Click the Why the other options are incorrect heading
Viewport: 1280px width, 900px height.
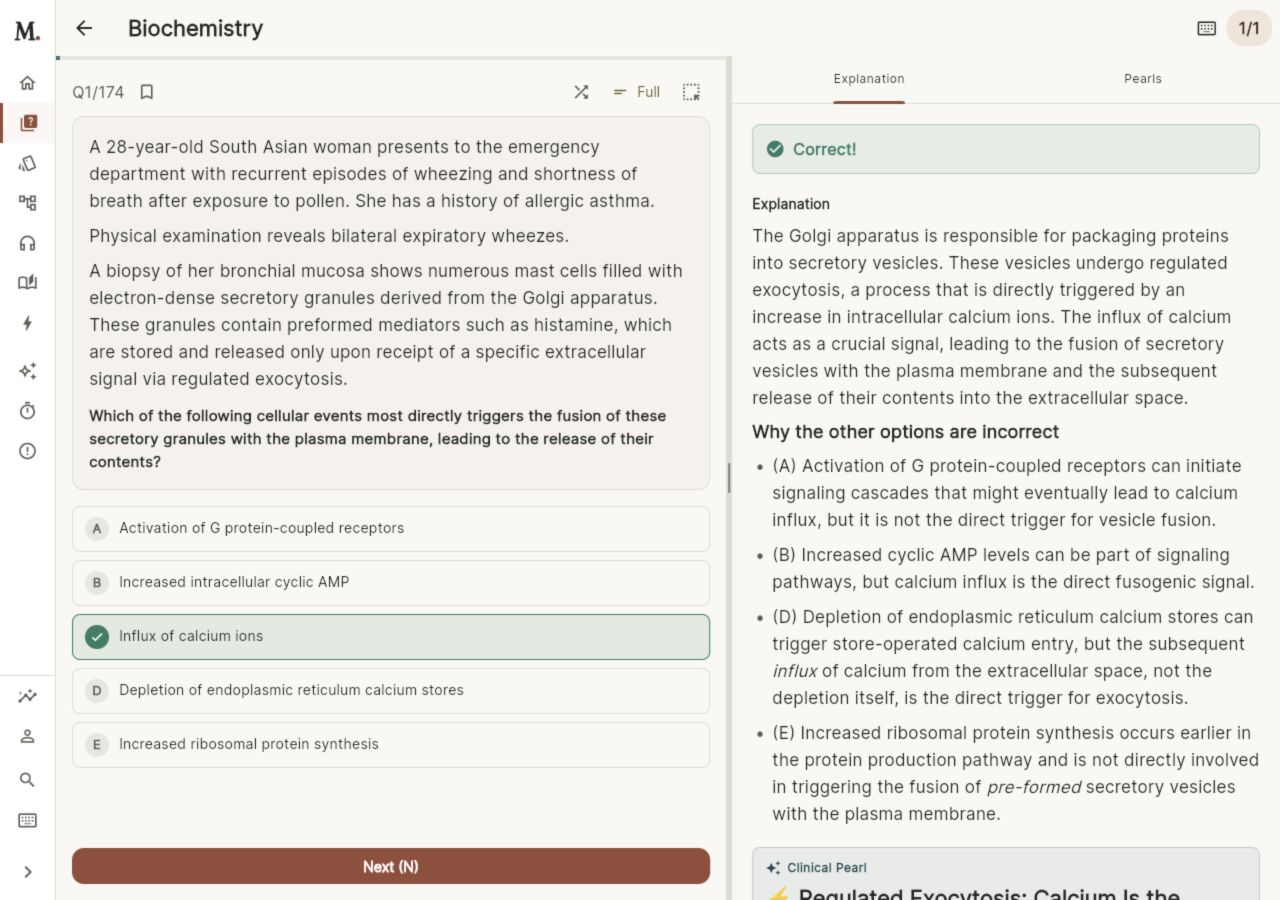point(905,432)
